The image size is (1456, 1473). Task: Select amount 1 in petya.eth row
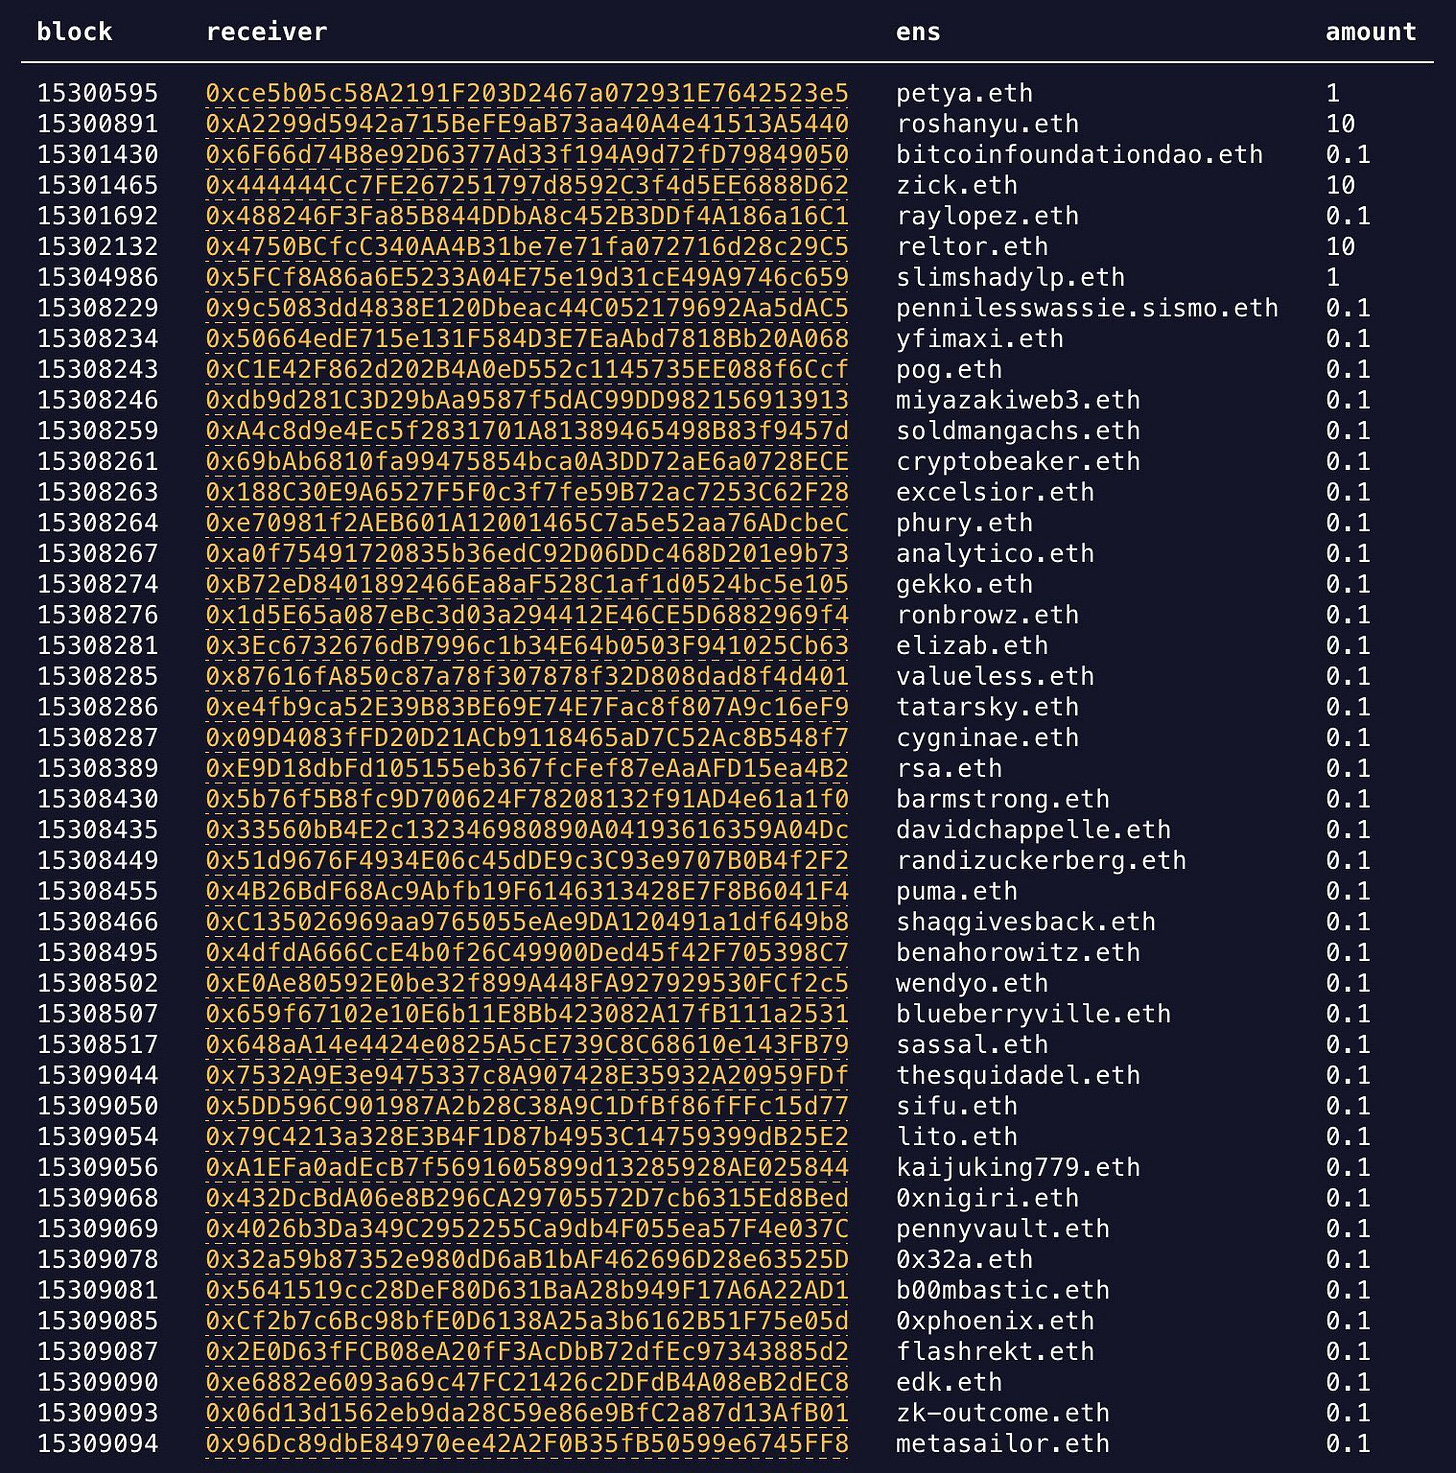tap(1333, 93)
